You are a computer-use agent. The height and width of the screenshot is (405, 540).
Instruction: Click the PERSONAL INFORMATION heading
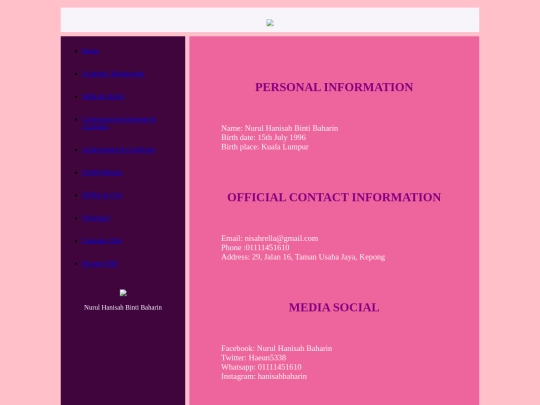point(334,87)
